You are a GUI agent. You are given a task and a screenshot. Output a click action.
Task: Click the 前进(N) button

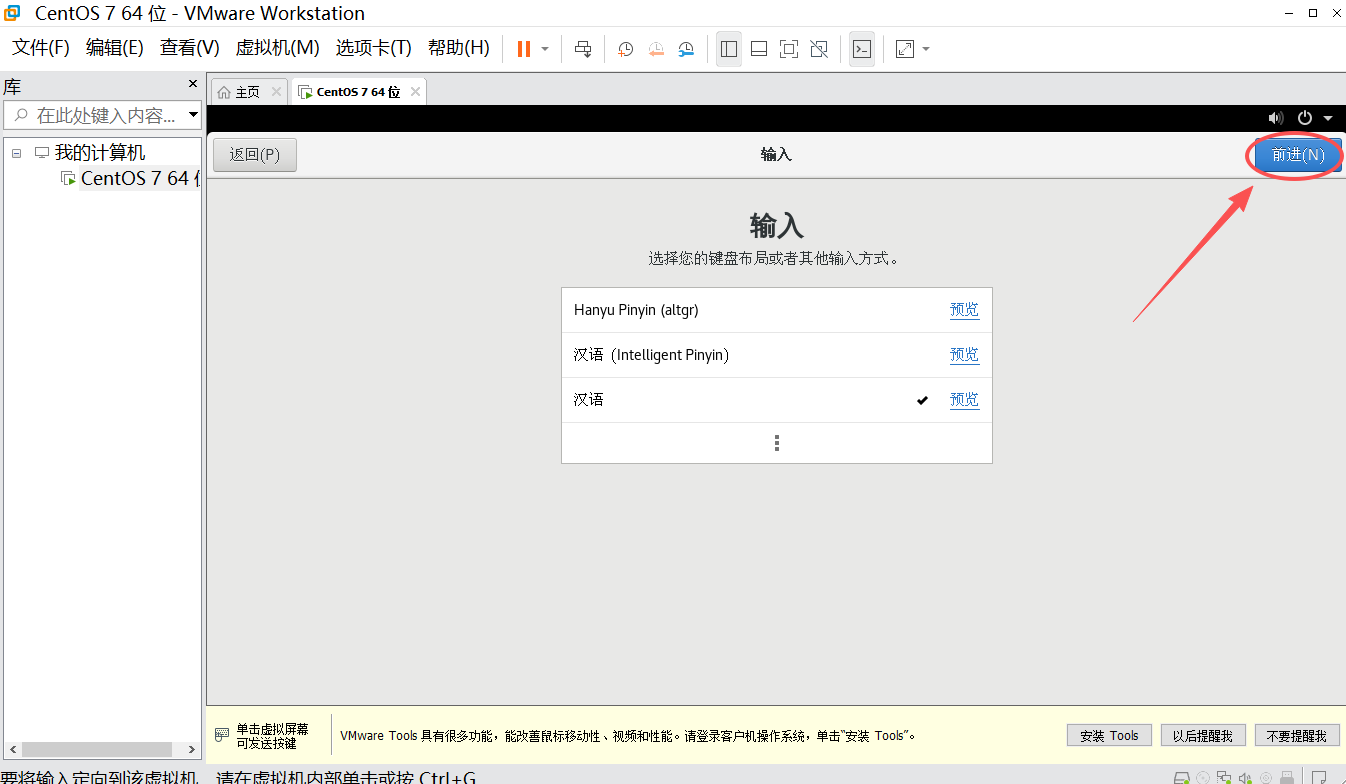pyautogui.click(x=1298, y=155)
